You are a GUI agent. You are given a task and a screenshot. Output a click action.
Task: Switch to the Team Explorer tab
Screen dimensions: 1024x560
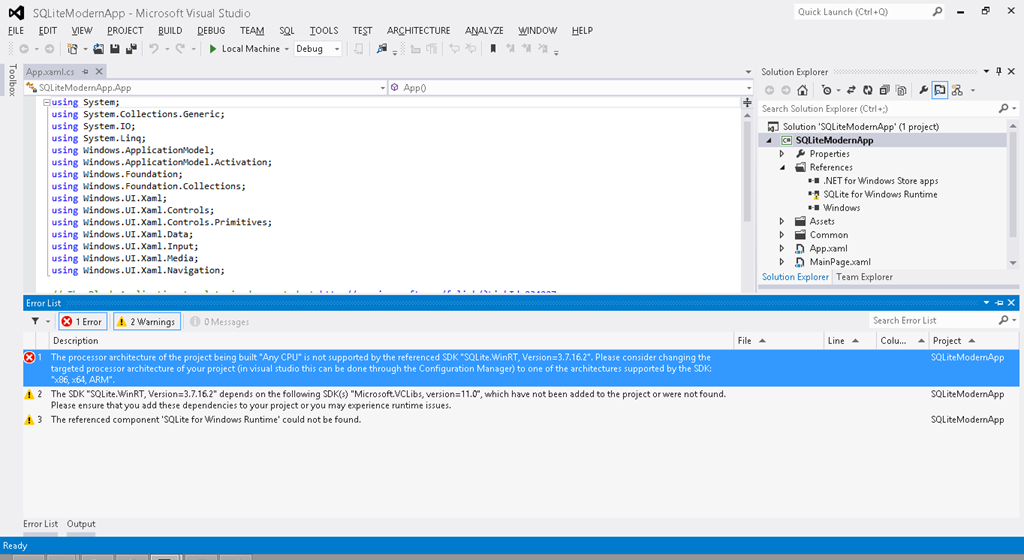[864, 277]
